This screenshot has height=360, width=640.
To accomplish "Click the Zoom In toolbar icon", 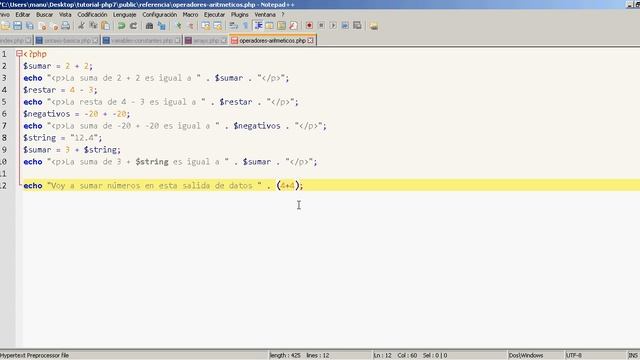I will (x=178, y=26).
